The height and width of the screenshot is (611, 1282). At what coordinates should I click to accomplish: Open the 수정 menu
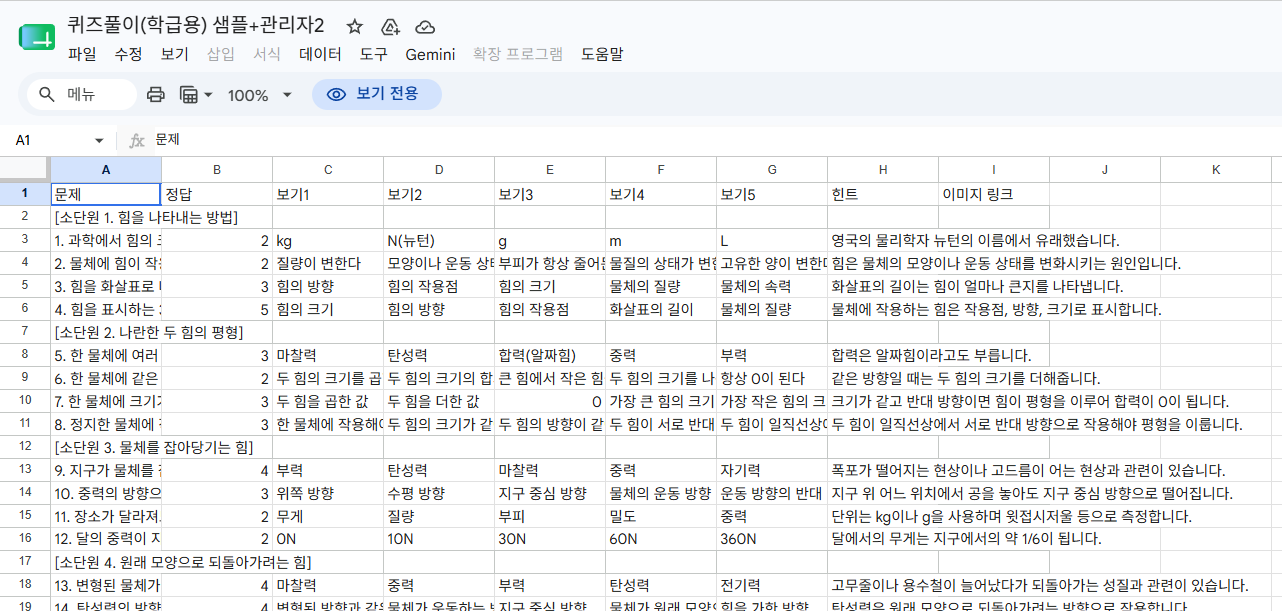128,54
